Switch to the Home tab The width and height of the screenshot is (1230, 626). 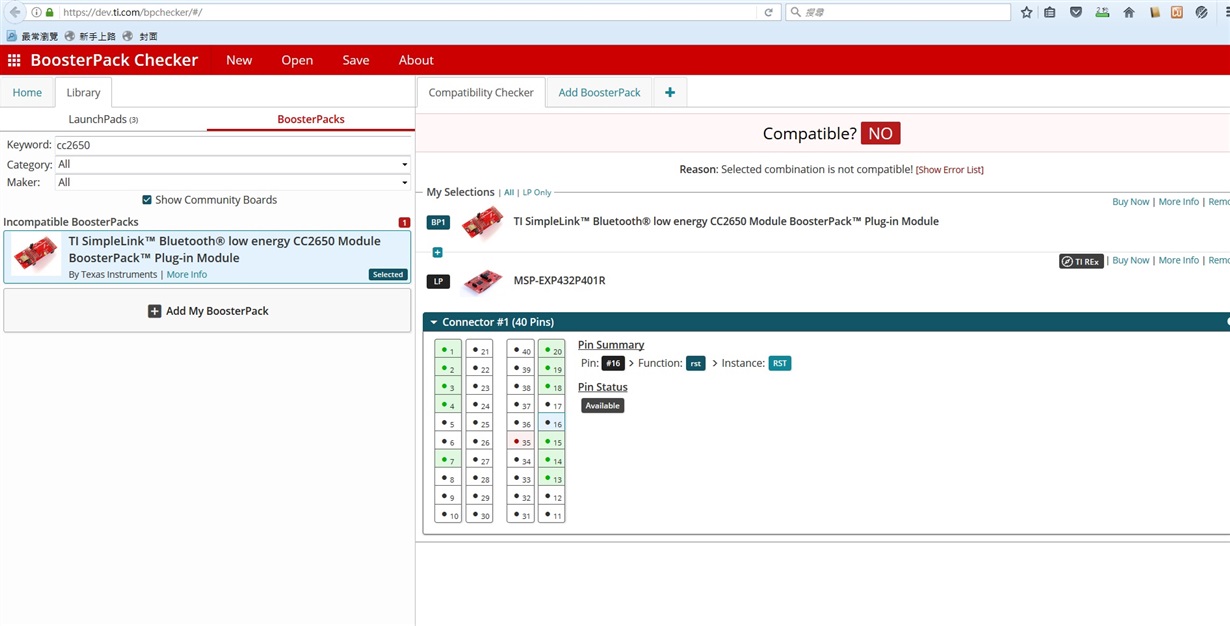click(27, 92)
